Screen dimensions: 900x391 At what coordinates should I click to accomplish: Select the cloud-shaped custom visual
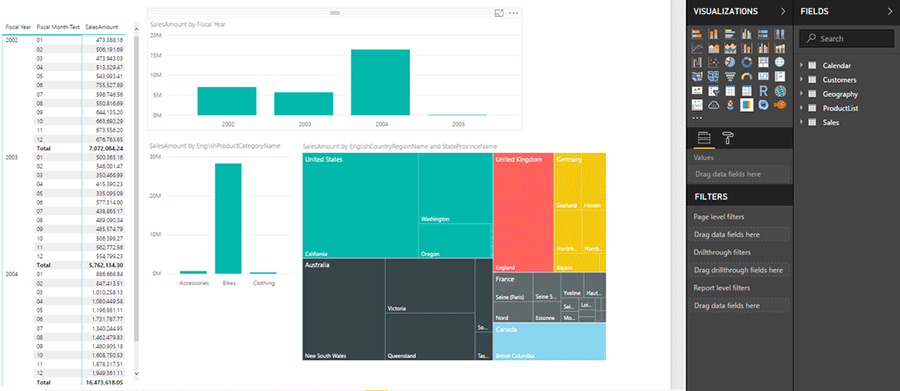point(713,104)
